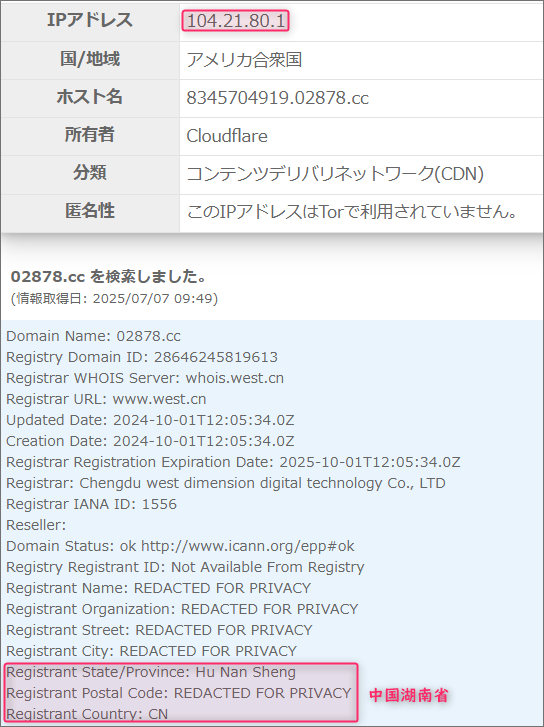
Task: Click the 分類 header cell
Action: 90,173
